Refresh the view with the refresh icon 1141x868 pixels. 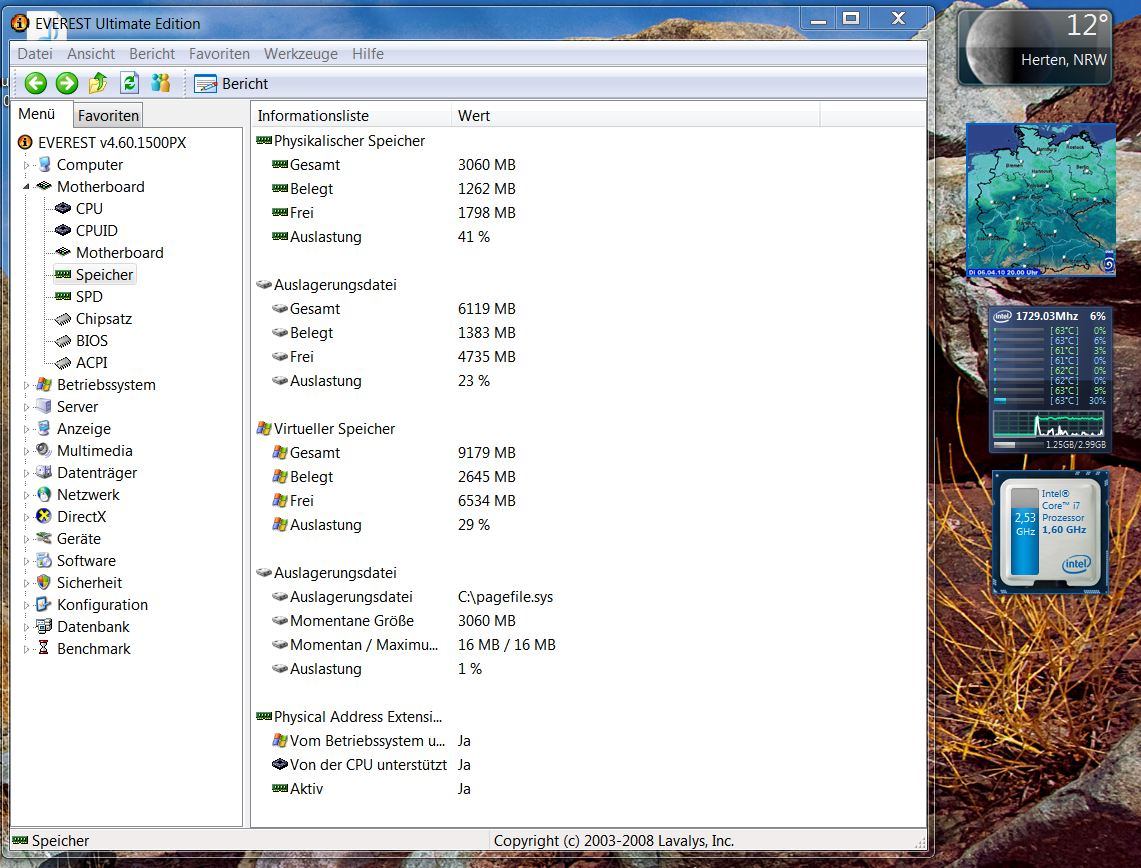130,83
